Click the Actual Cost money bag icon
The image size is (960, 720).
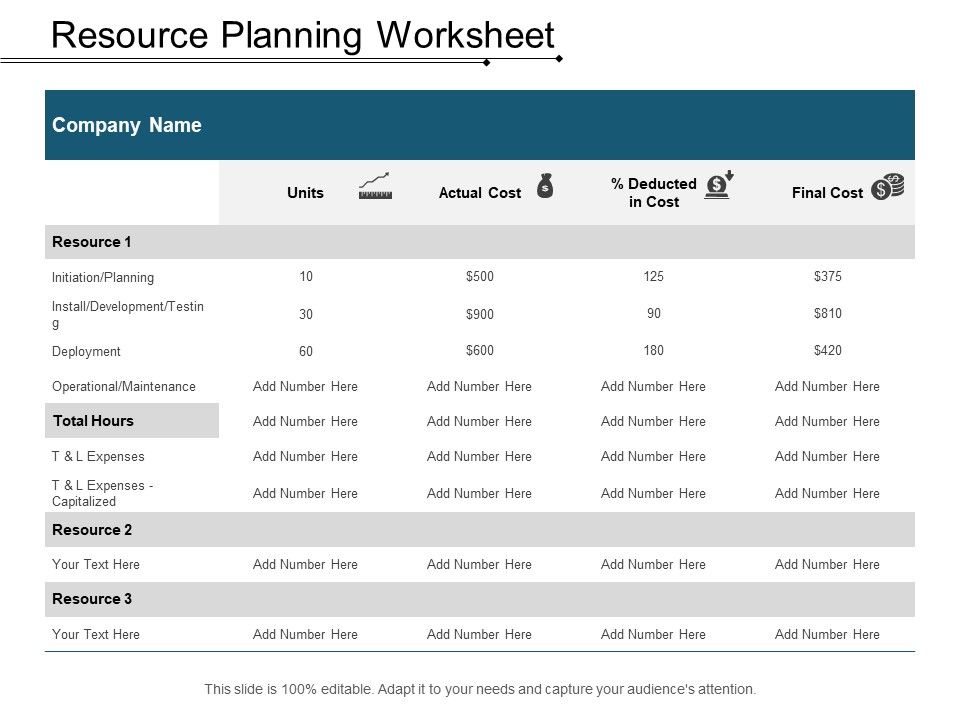click(545, 186)
